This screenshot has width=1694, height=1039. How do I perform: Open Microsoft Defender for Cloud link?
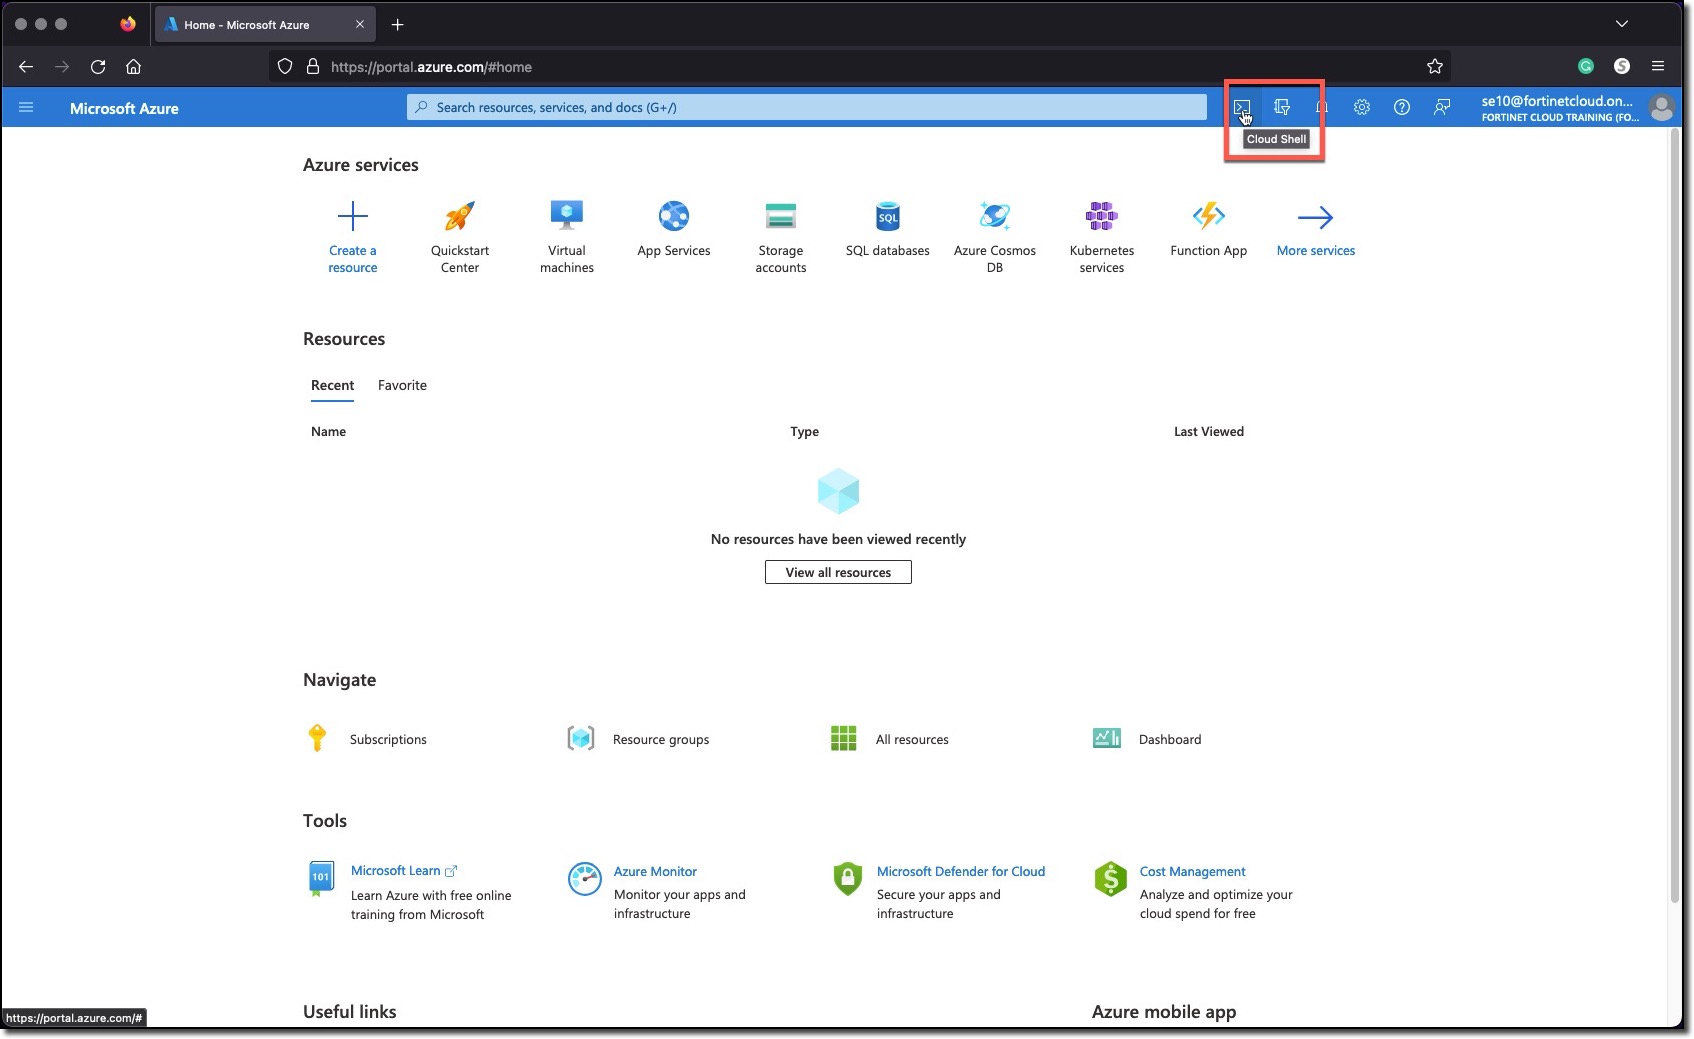click(x=961, y=871)
